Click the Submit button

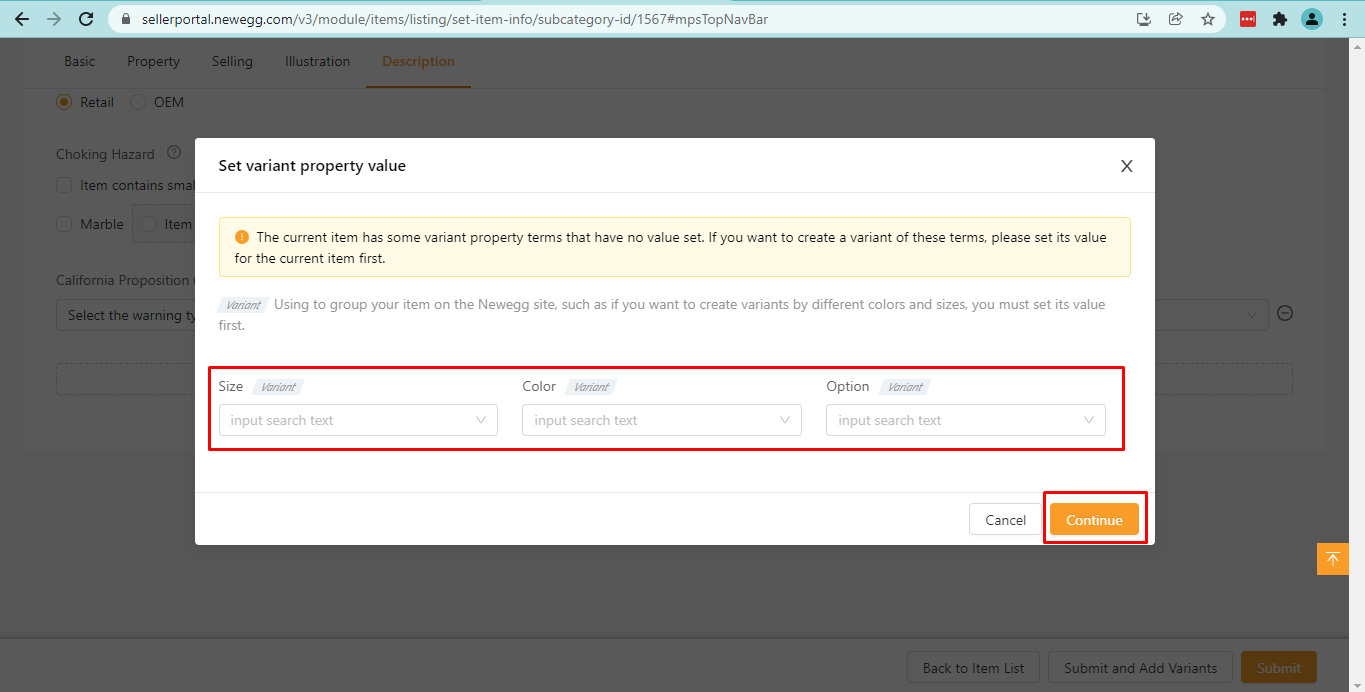point(1279,668)
